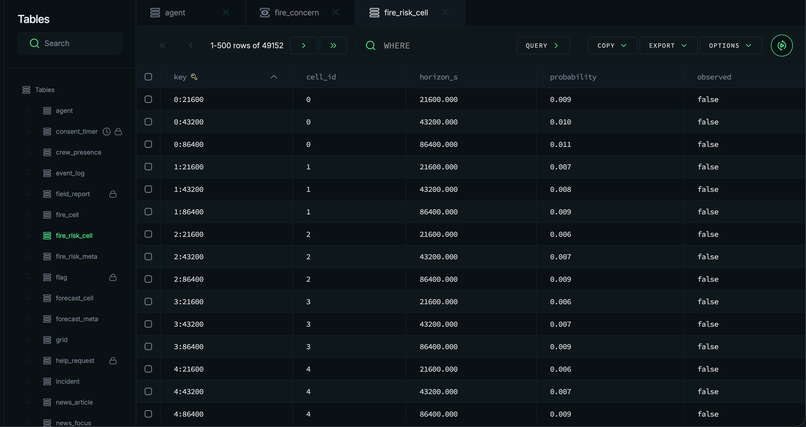Toggle key column sort arrow
The height and width of the screenshot is (427, 806).
(x=274, y=77)
